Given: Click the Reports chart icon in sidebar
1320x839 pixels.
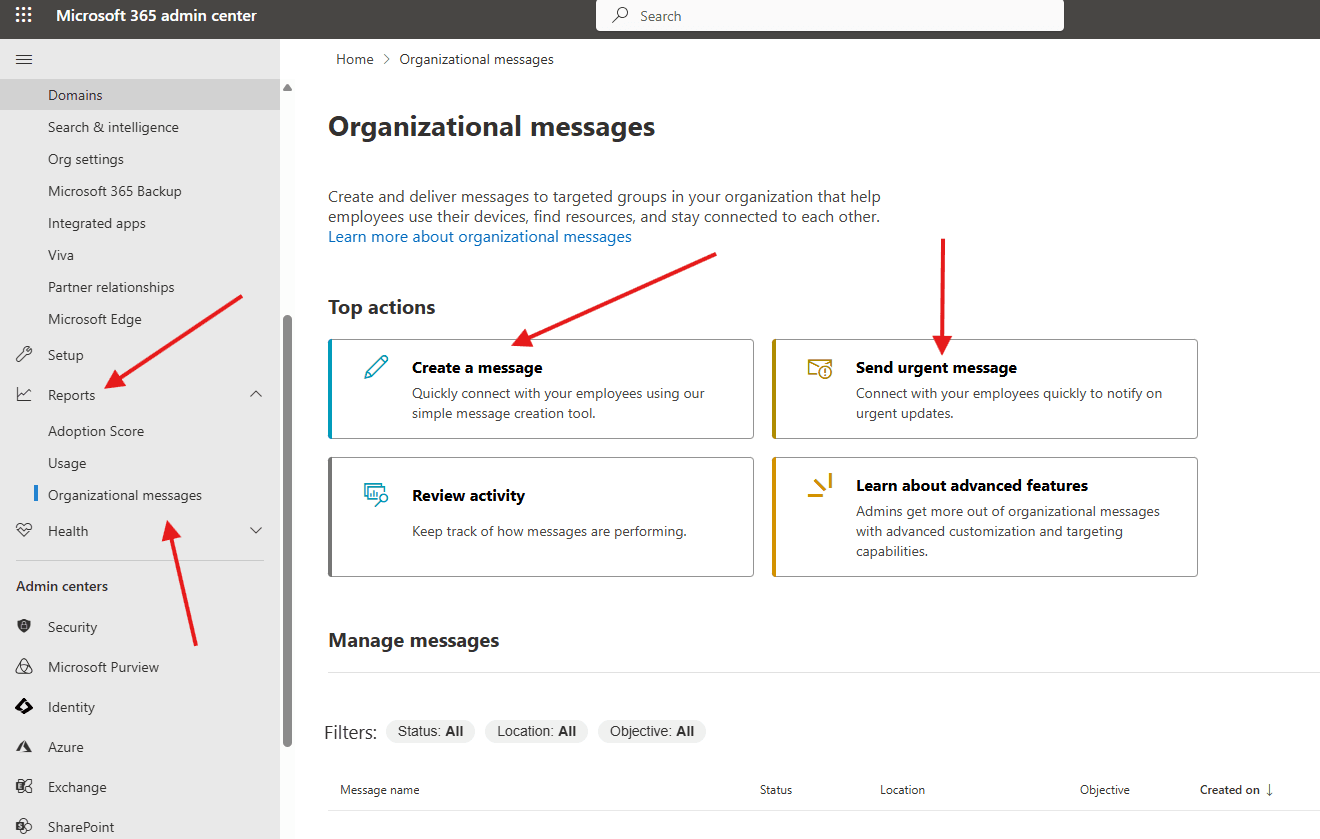Looking at the screenshot, I should click(24, 394).
